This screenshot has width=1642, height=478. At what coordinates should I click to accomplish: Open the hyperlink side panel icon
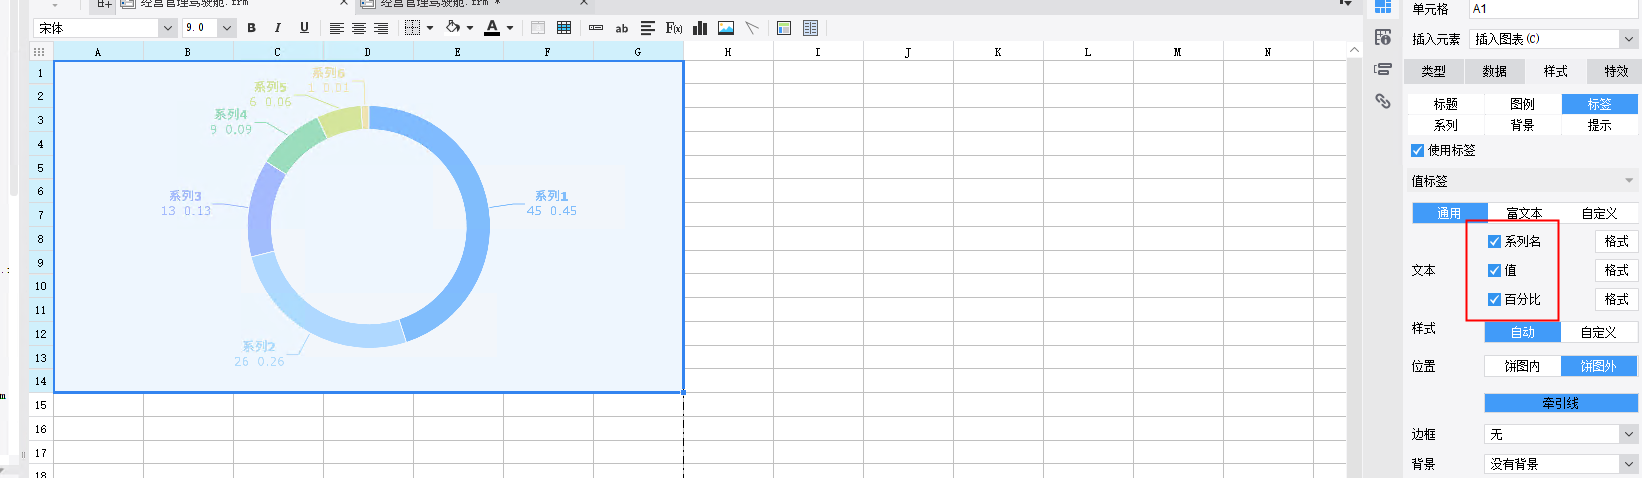1383,101
